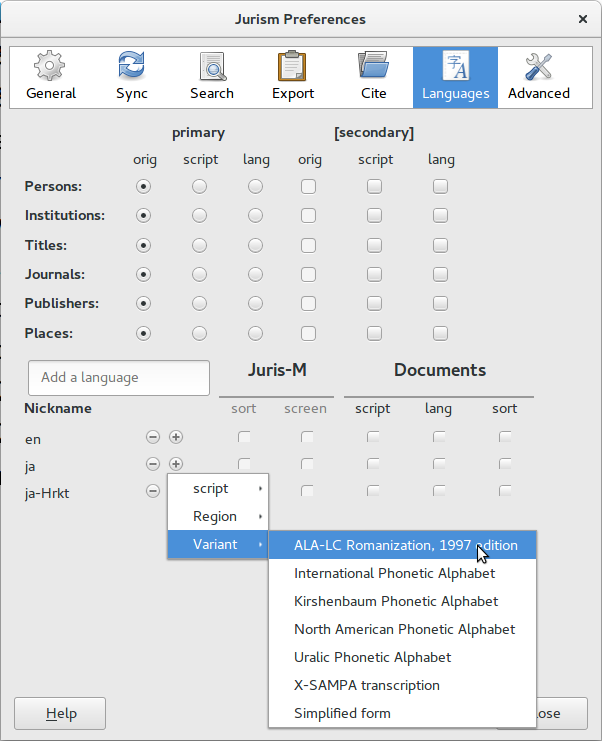Open the Export preferences pane
Image resolution: width=602 pixels, height=741 pixels.
293,77
